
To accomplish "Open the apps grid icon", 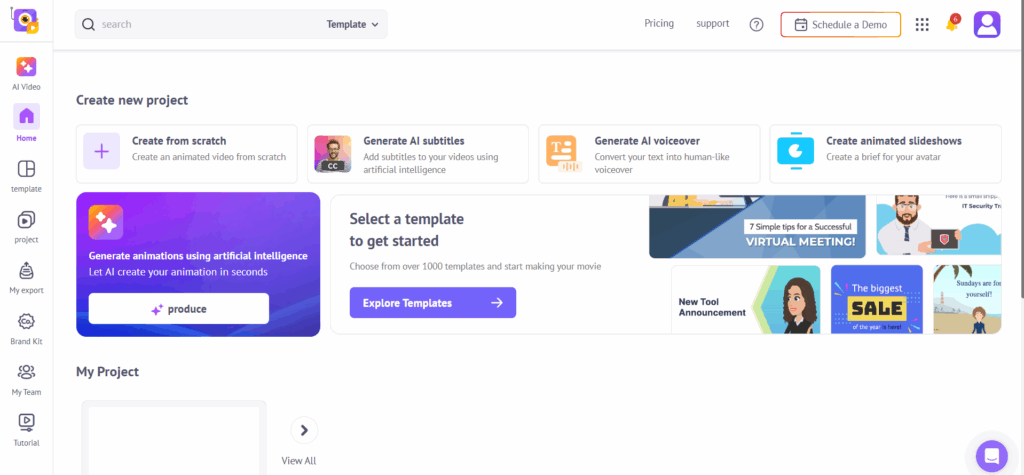I will pos(922,24).
